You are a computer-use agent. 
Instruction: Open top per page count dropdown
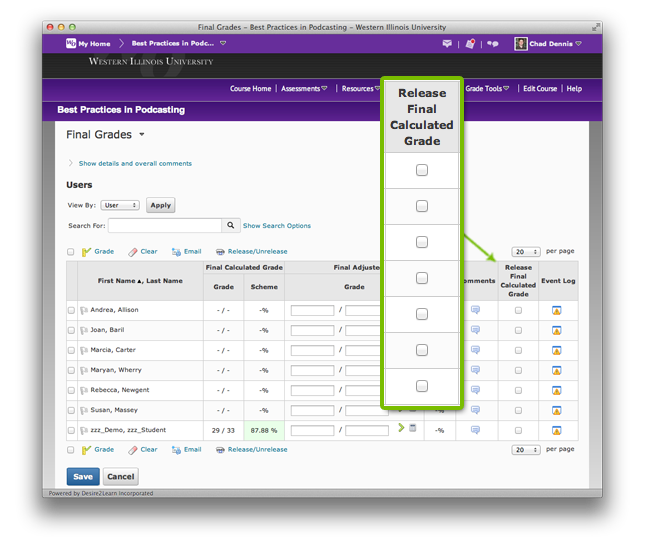point(526,252)
